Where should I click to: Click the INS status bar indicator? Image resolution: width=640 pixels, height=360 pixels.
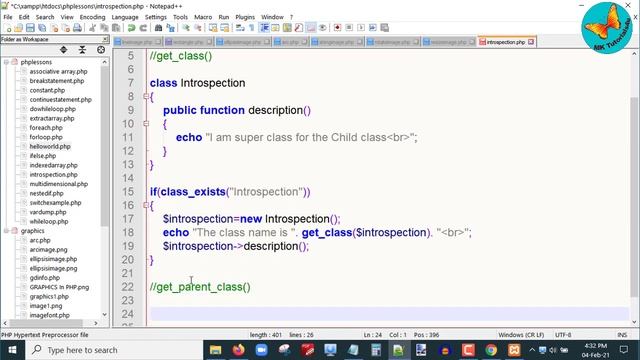pos(622,335)
